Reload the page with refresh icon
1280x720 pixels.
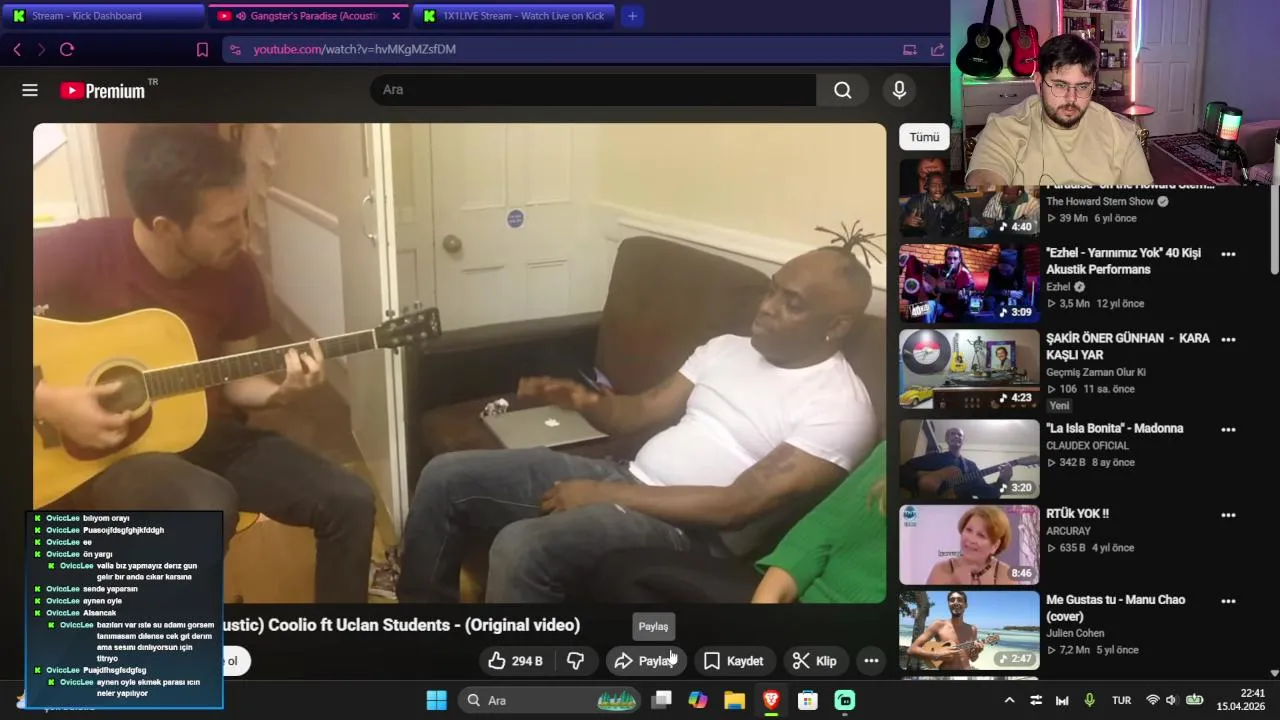[67, 49]
